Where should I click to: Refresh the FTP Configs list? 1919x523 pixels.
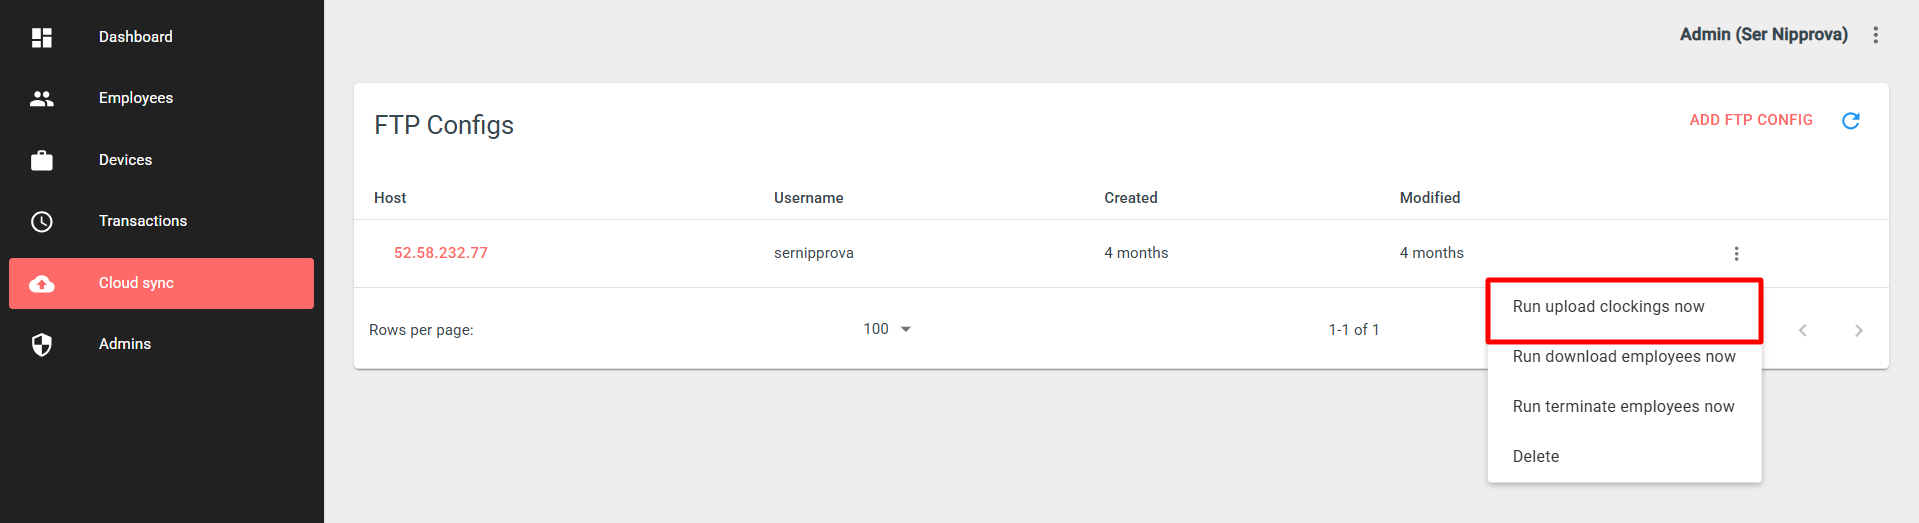point(1851,120)
